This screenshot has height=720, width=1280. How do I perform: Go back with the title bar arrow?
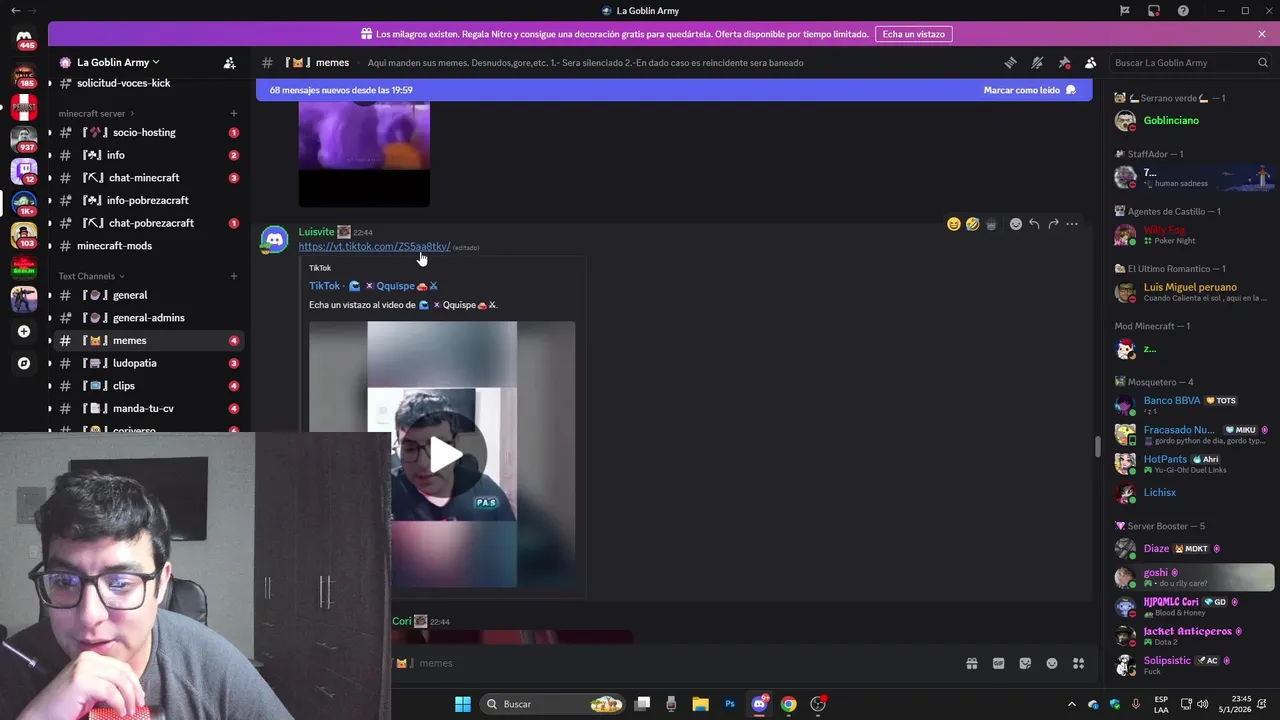pyautogui.click(x=15, y=10)
